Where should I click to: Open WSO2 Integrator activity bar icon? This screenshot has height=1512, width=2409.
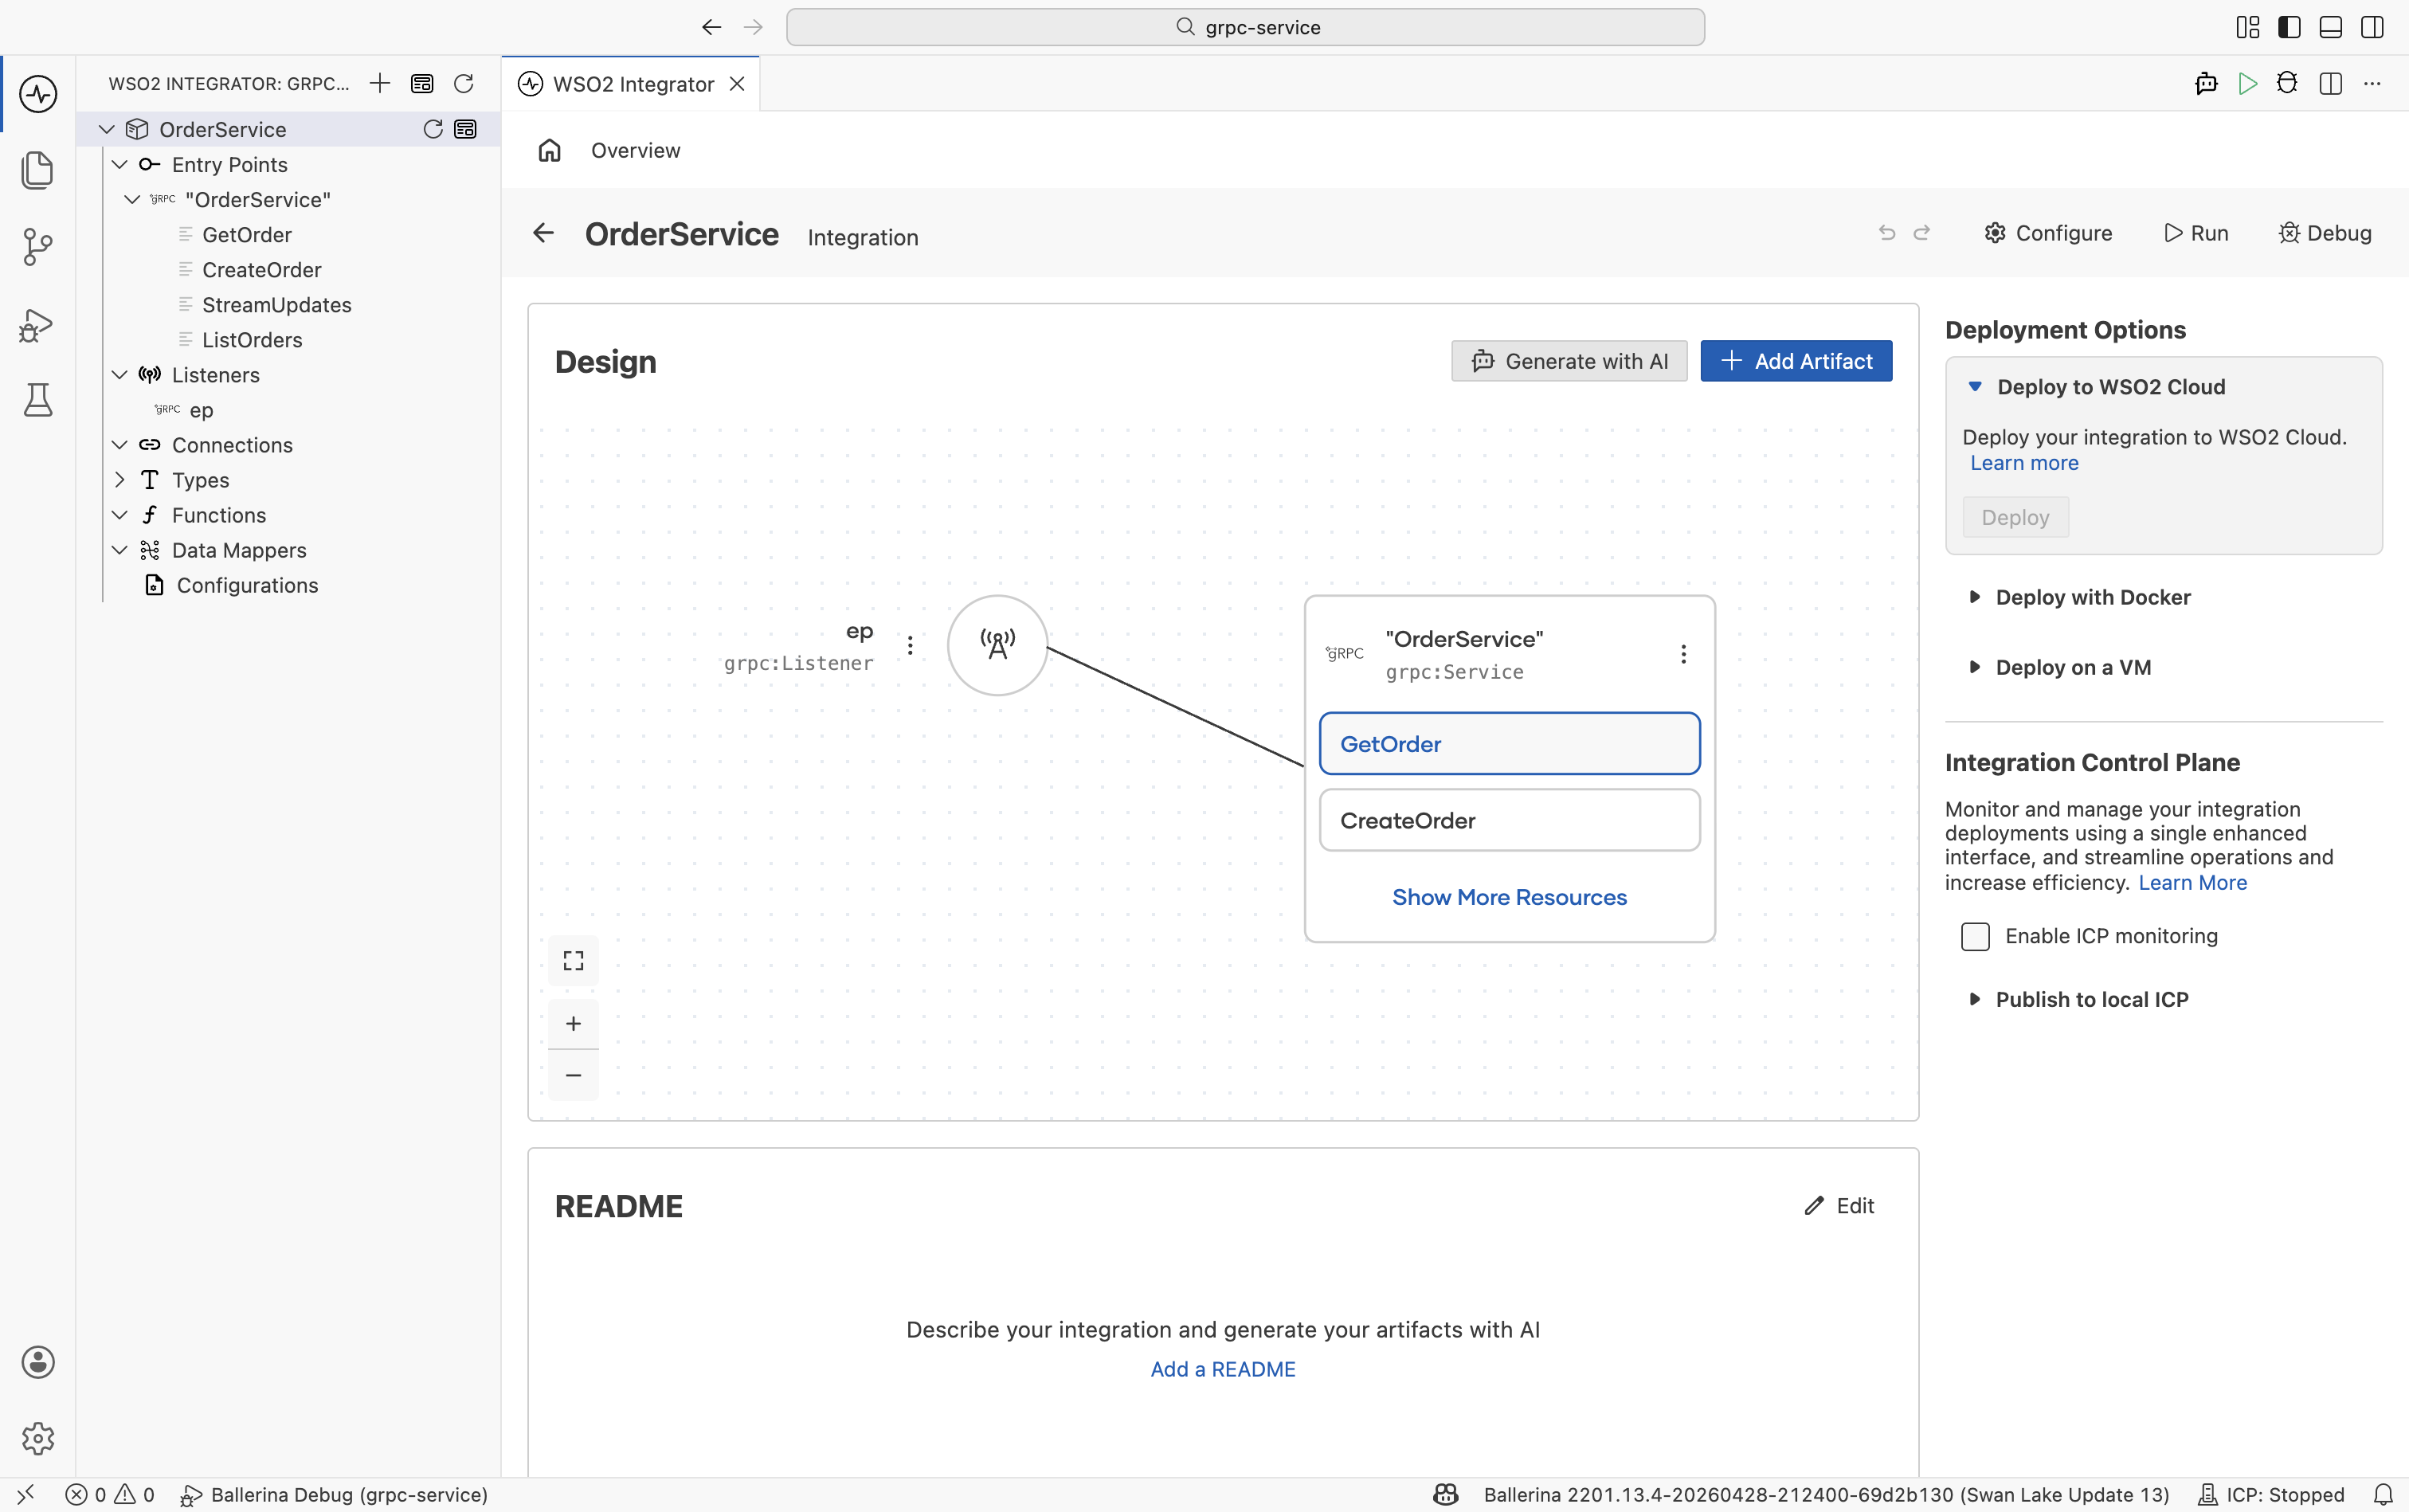click(x=38, y=94)
